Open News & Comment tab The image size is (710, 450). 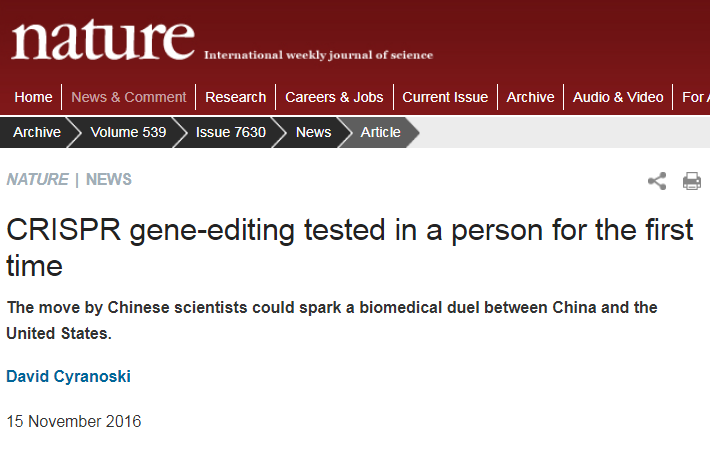click(129, 97)
